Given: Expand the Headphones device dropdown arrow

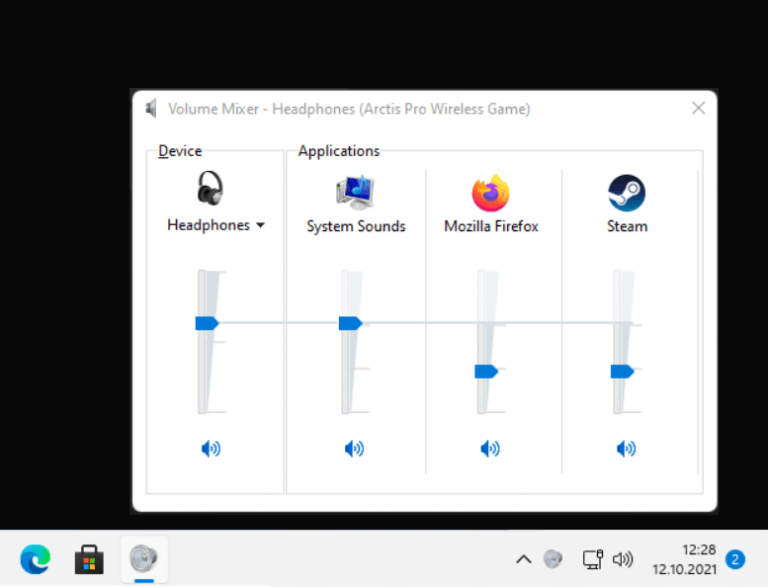Looking at the screenshot, I should click(261, 225).
